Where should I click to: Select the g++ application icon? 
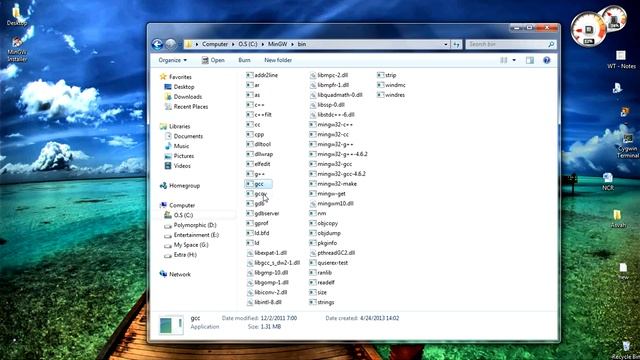click(250, 174)
